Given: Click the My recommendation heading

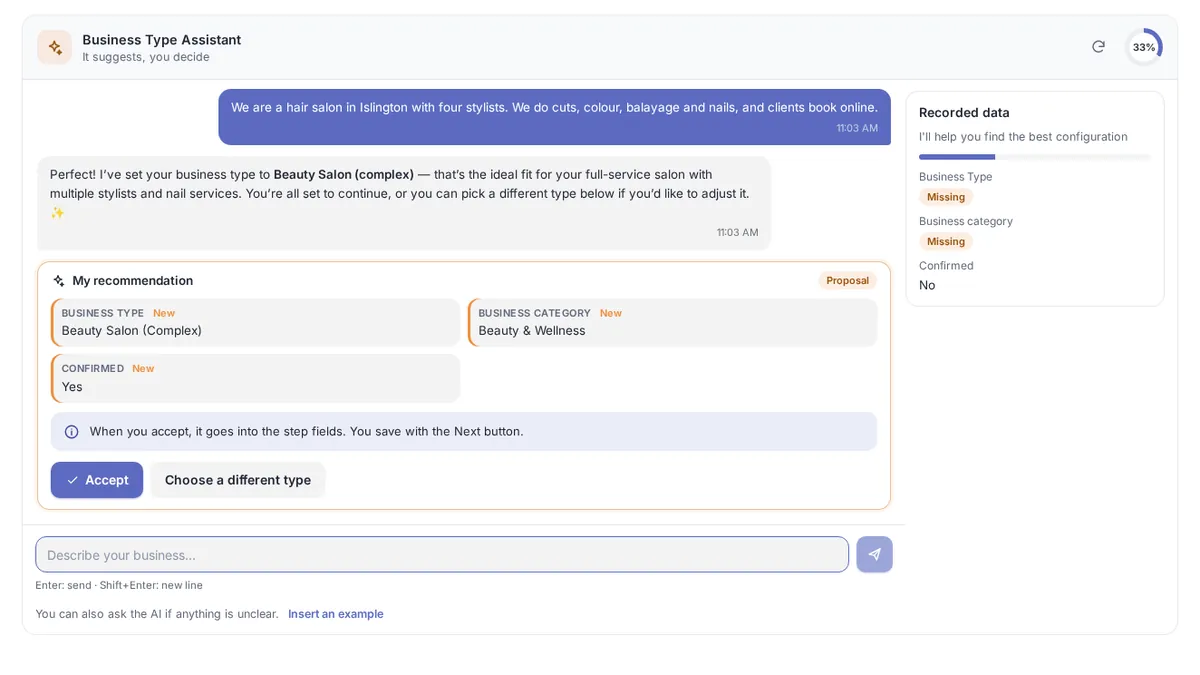Looking at the screenshot, I should point(133,281).
